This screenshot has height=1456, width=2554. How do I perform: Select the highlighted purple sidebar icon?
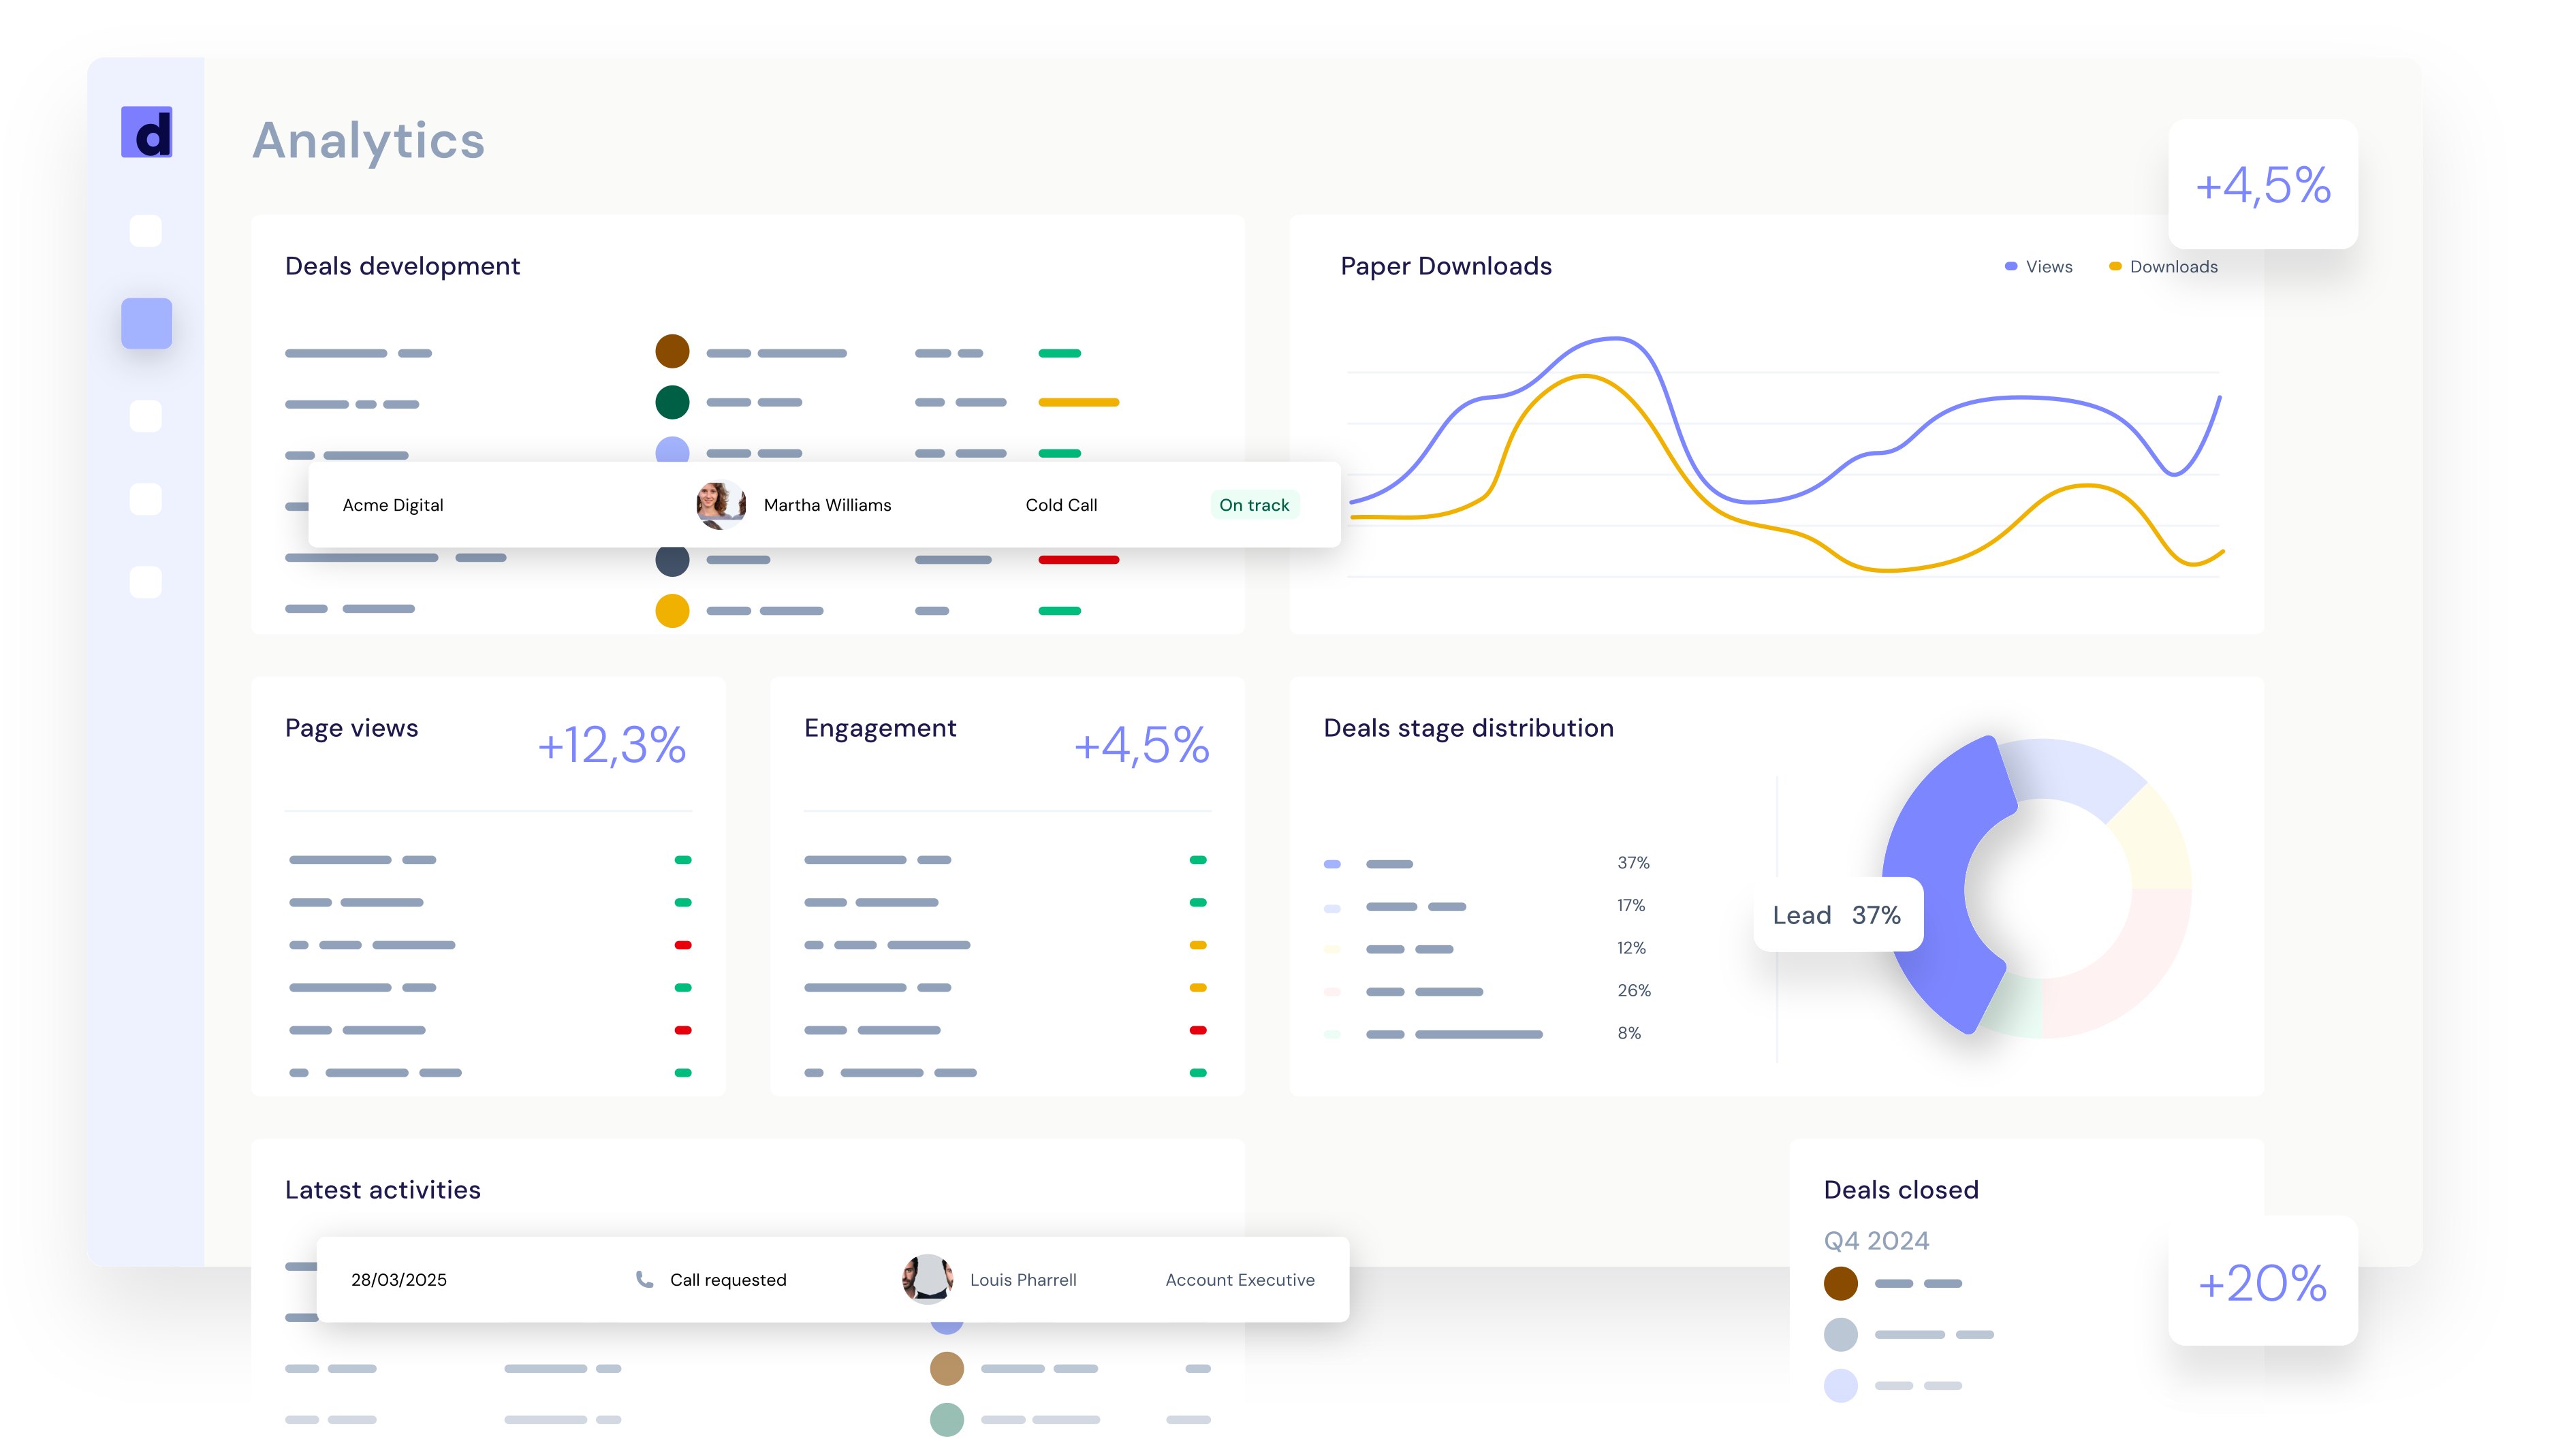click(x=146, y=323)
